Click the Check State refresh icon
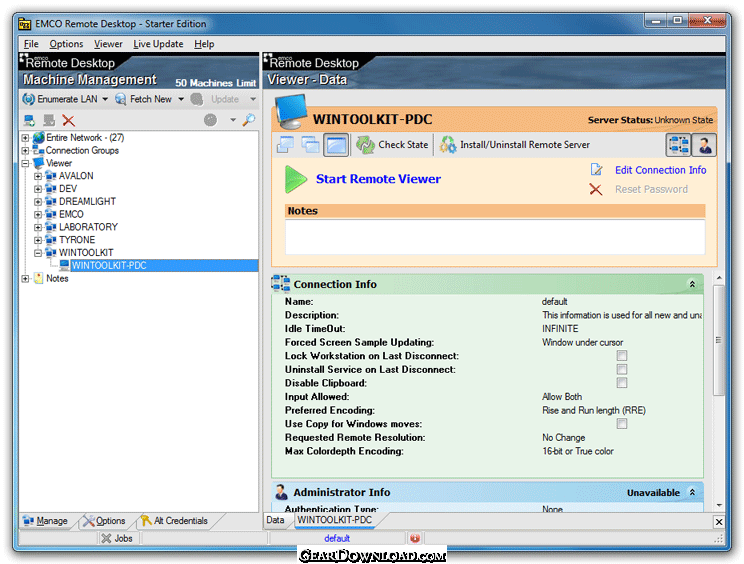Screen dimensions: 744x564 click(x=365, y=145)
